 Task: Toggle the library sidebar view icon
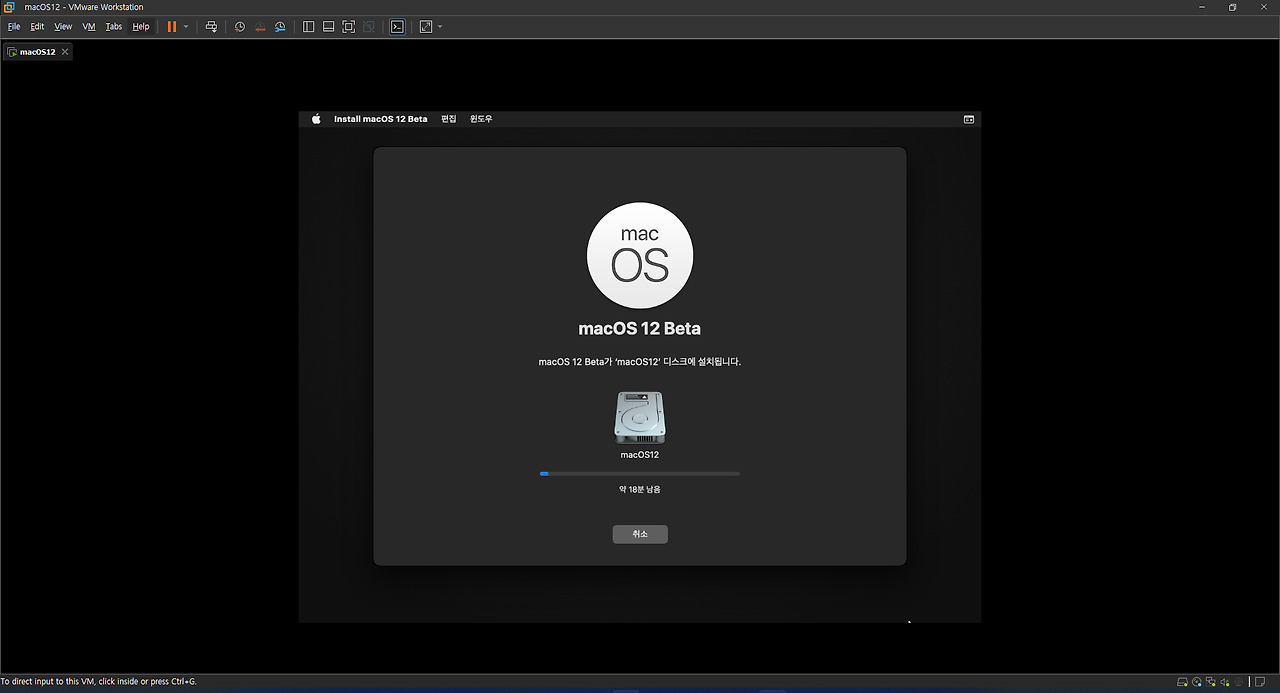tap(308, 27)
